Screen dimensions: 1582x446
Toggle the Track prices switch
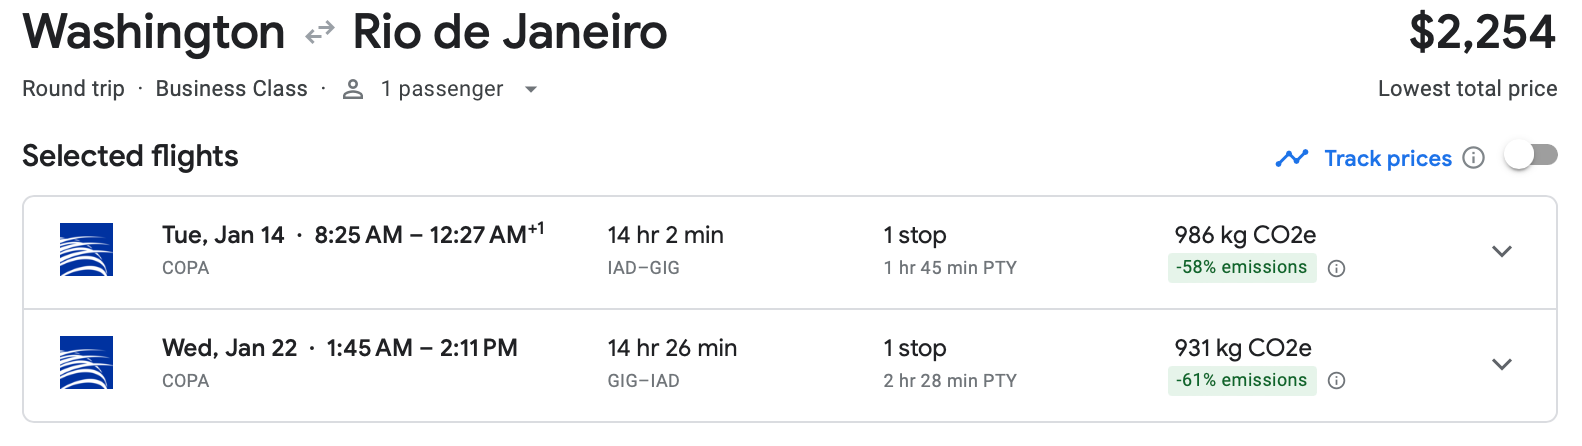pos(1531,156)
